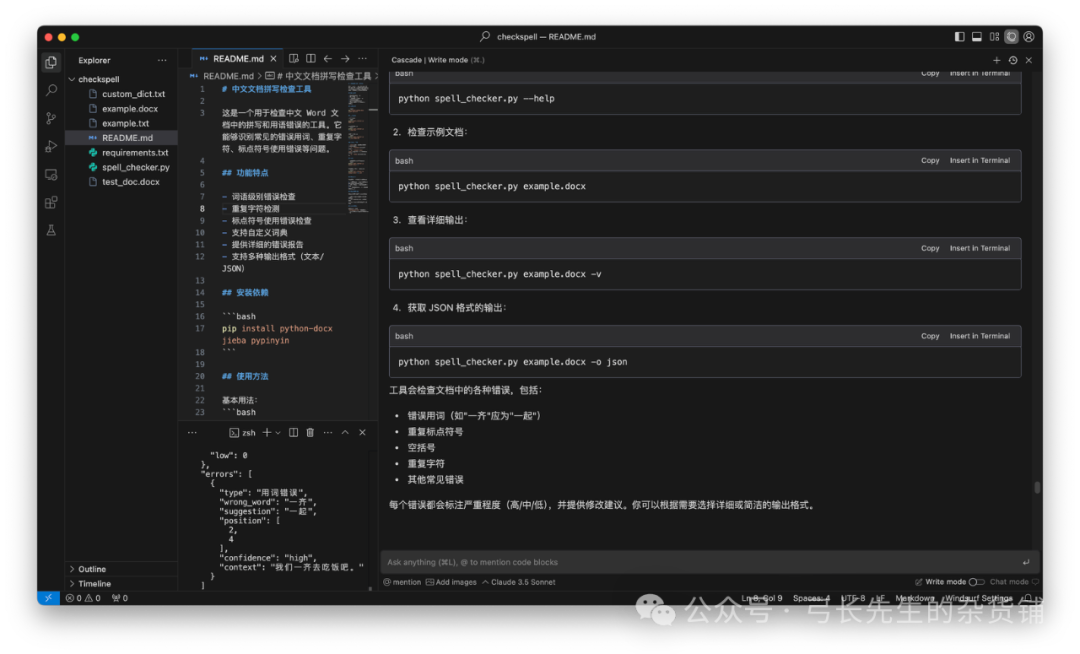Open the Accounts profile icon
1080x654 pixels.
point(1028,37)
